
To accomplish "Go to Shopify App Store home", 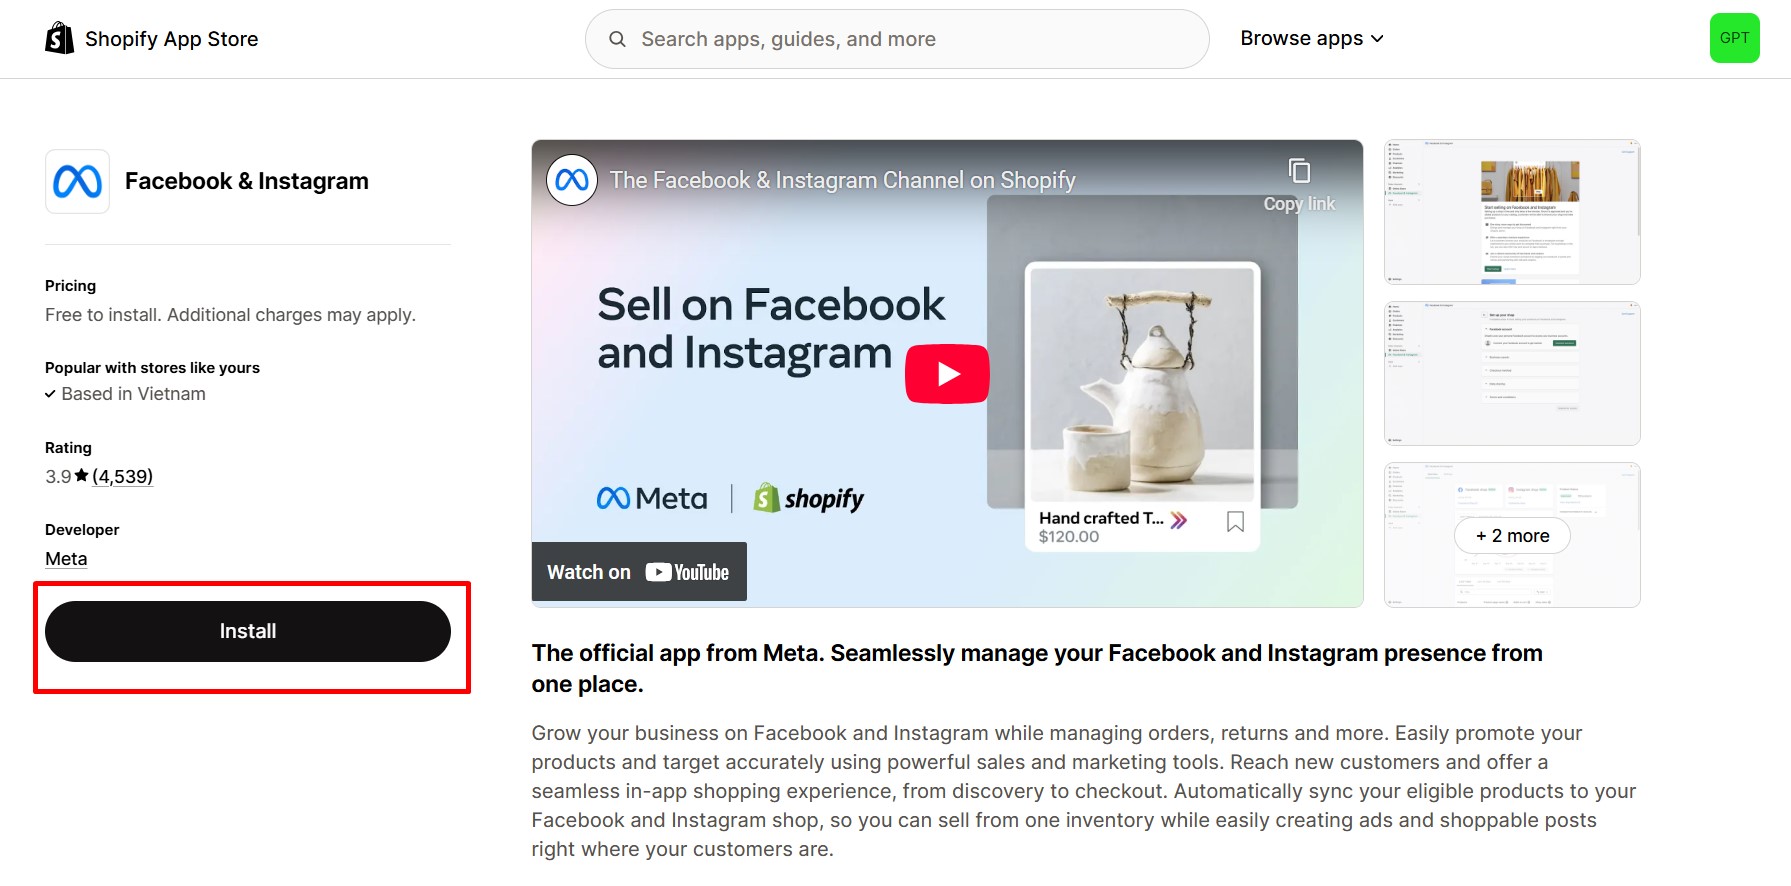I will (x=171, y=39).
